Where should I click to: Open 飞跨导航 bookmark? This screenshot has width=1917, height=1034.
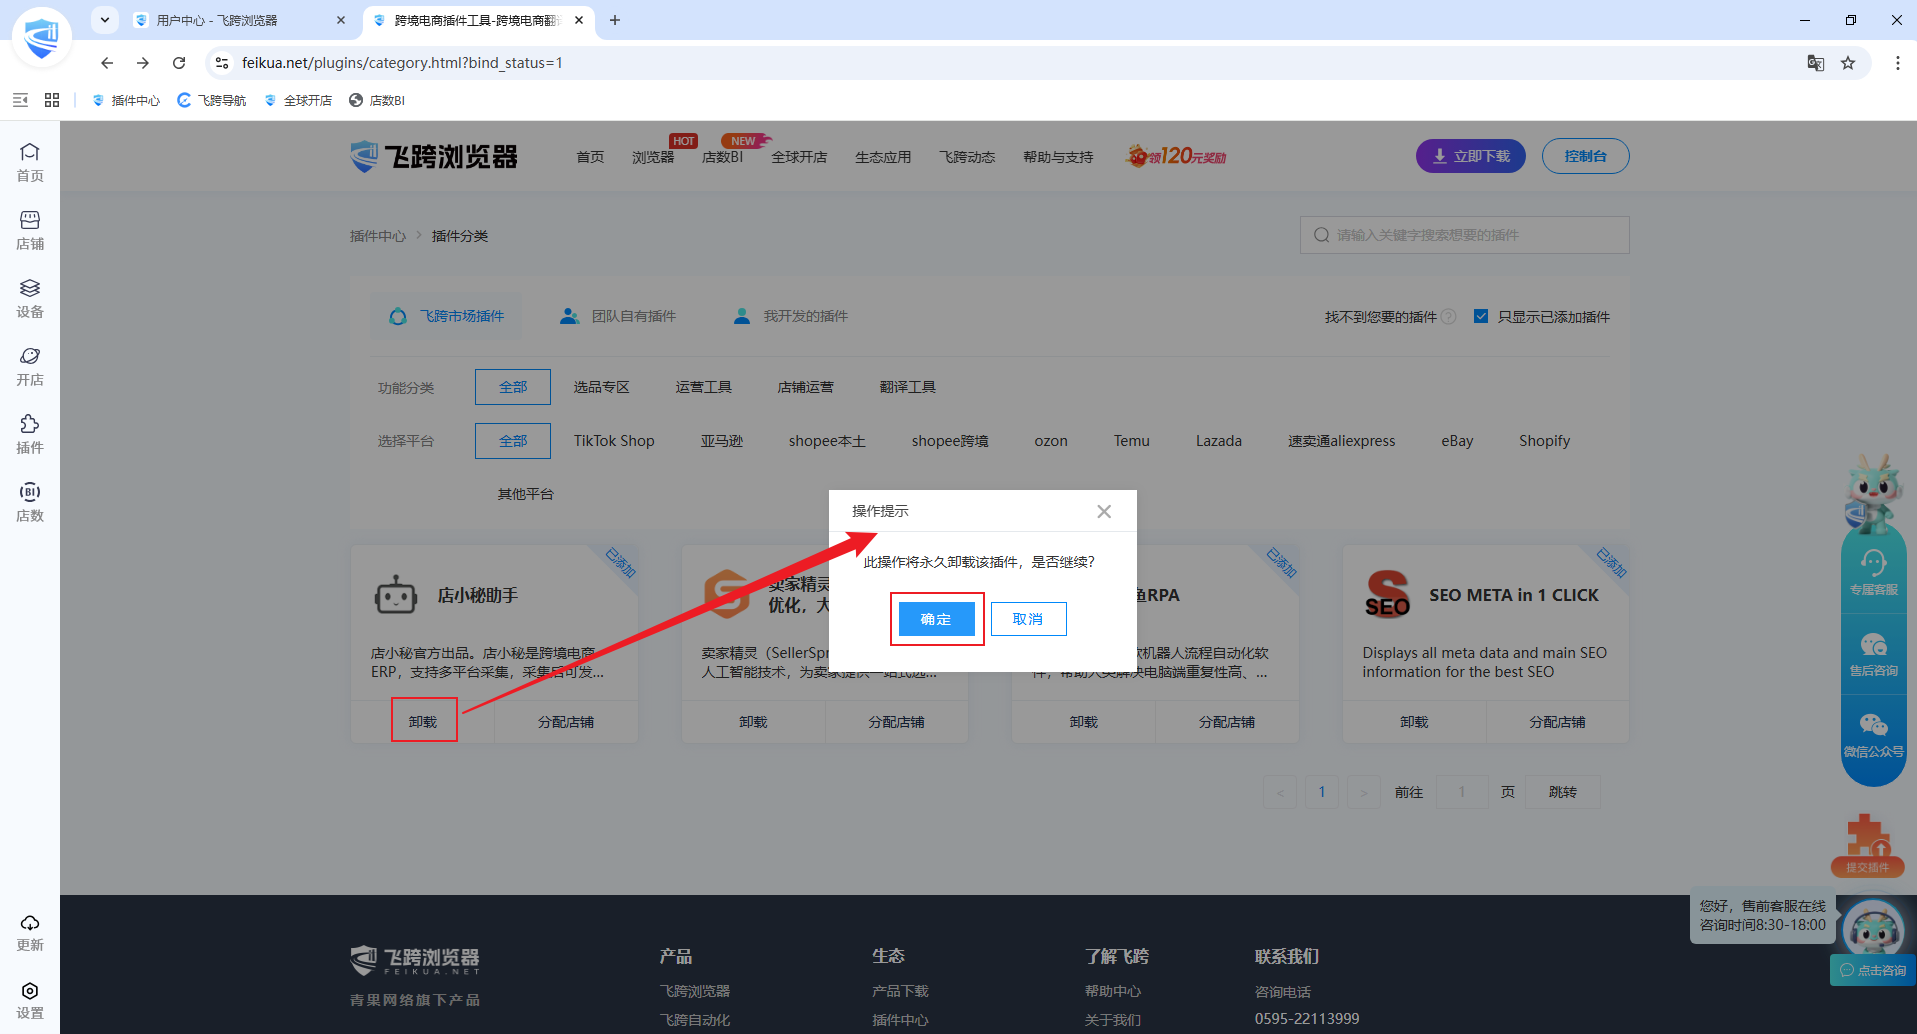(212, 100)
